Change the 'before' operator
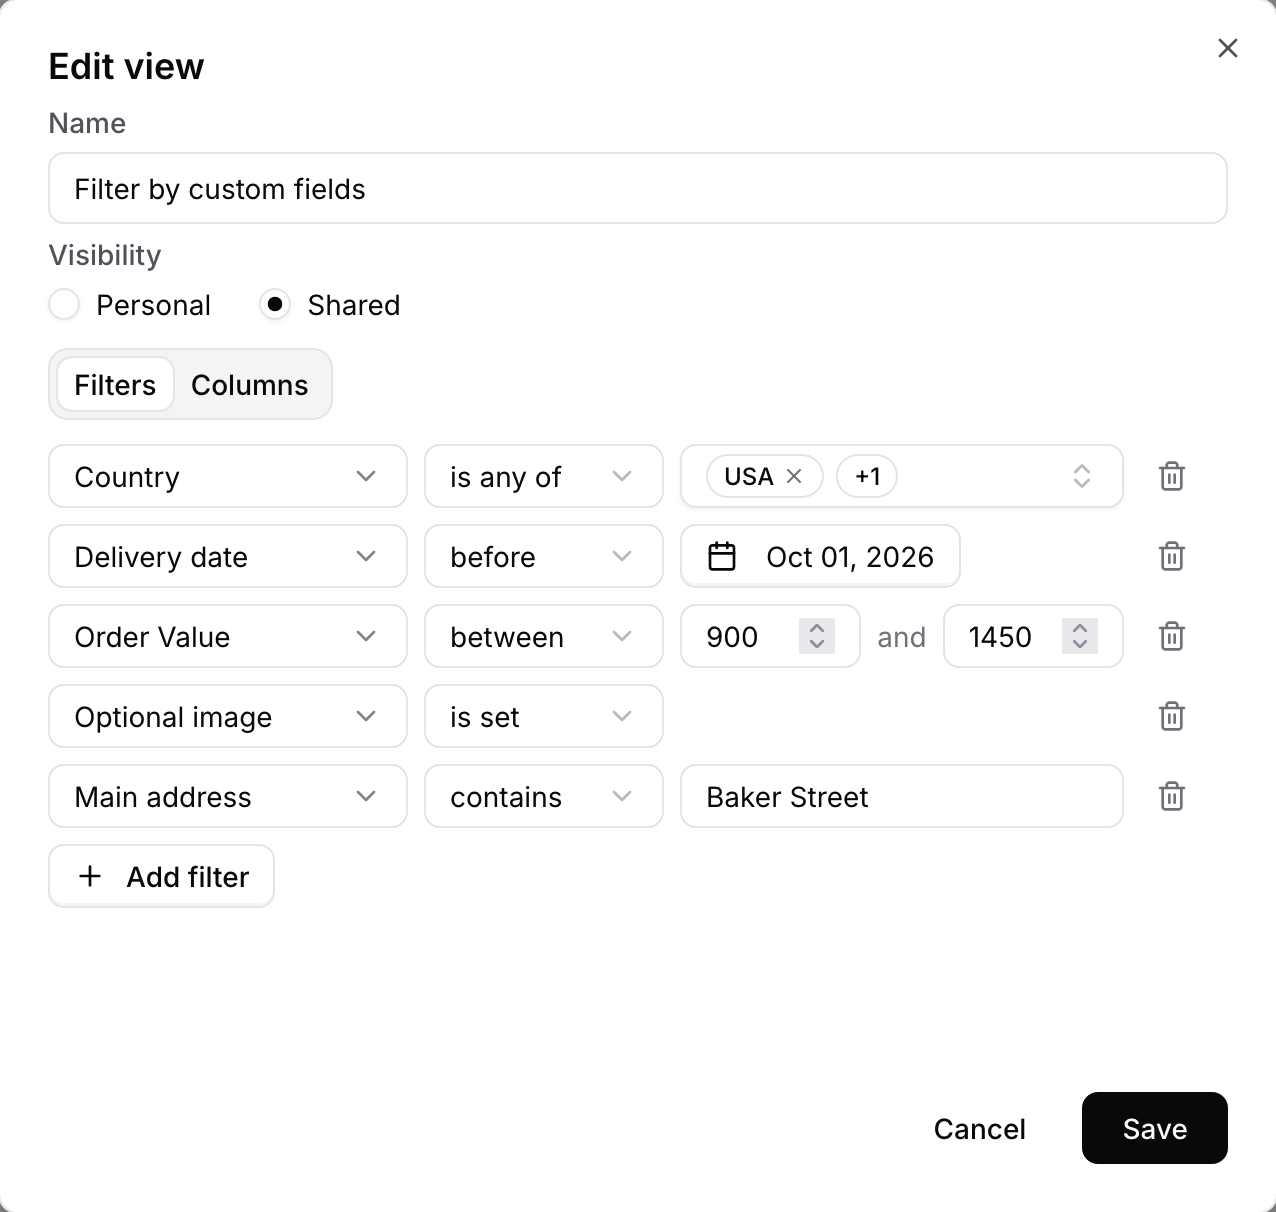The image size is (1276, 1212). pos(544,556)
